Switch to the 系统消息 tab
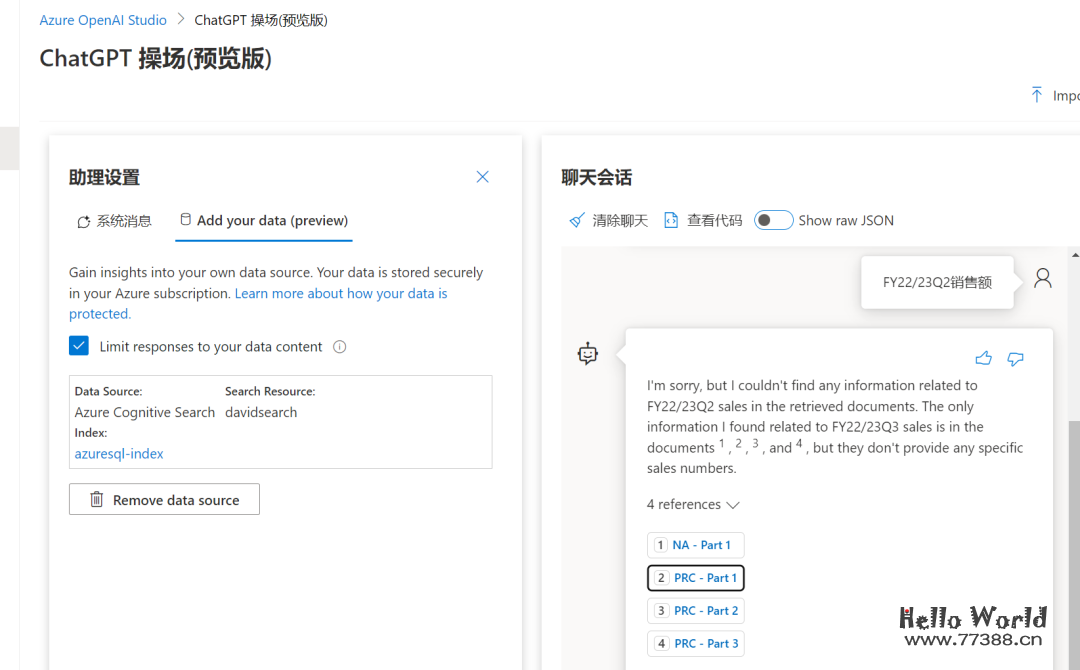The width and height of the screenshot is (1080, 670). [114, 221]
